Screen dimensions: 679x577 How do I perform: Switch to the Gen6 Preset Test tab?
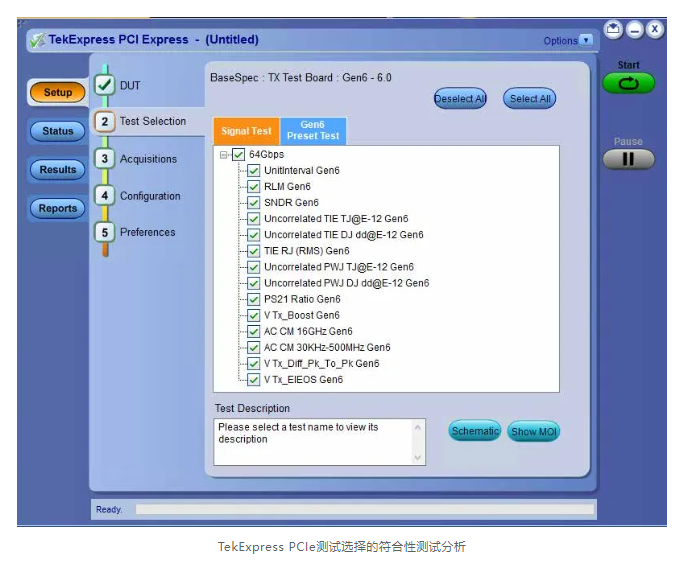(x=312, y=131)
